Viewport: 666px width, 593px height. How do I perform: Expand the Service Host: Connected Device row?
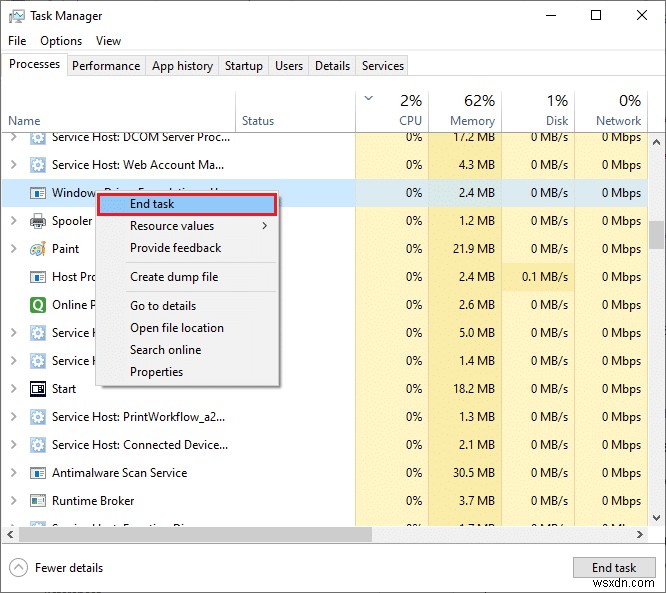(x=14, y=444)
